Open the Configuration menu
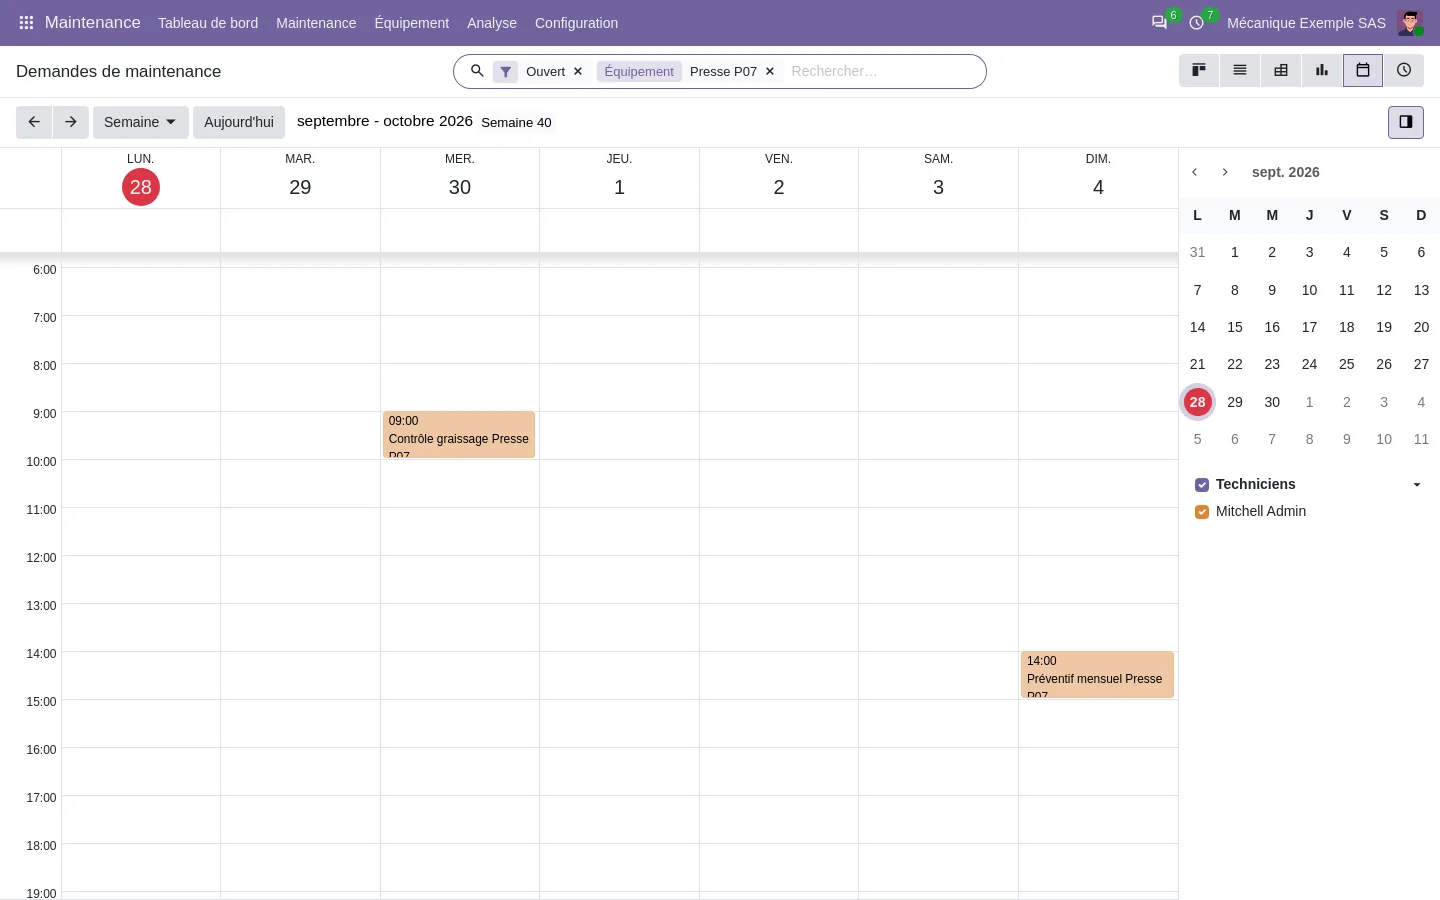Viewport: 1440px width, 900px height. pyautogui.click(x=576, y=23)
